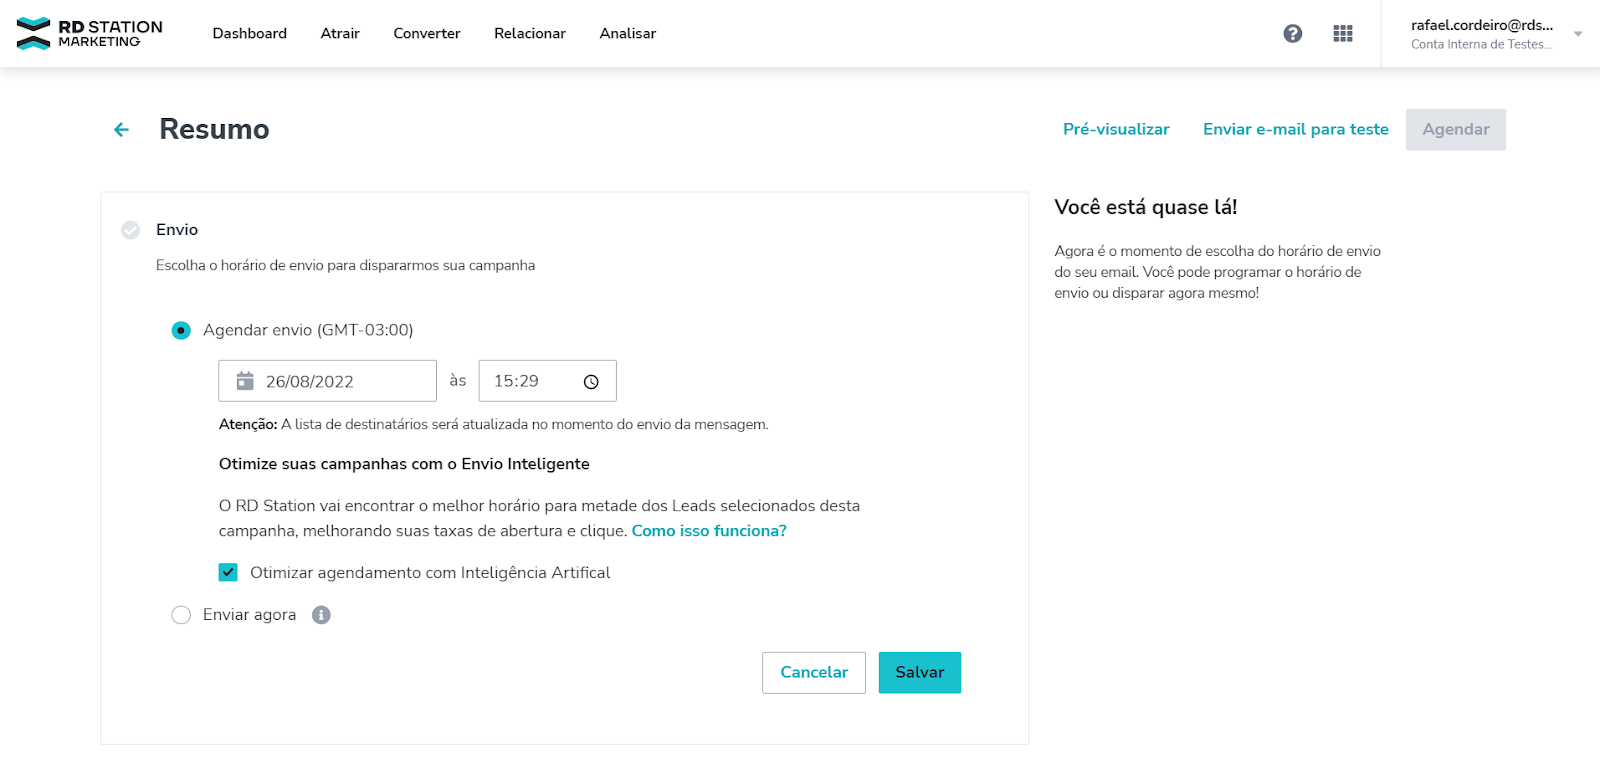The width and height of the screenshot is (1600, 784).
Task: Open the Converter menu
Action: pos(427,34)
